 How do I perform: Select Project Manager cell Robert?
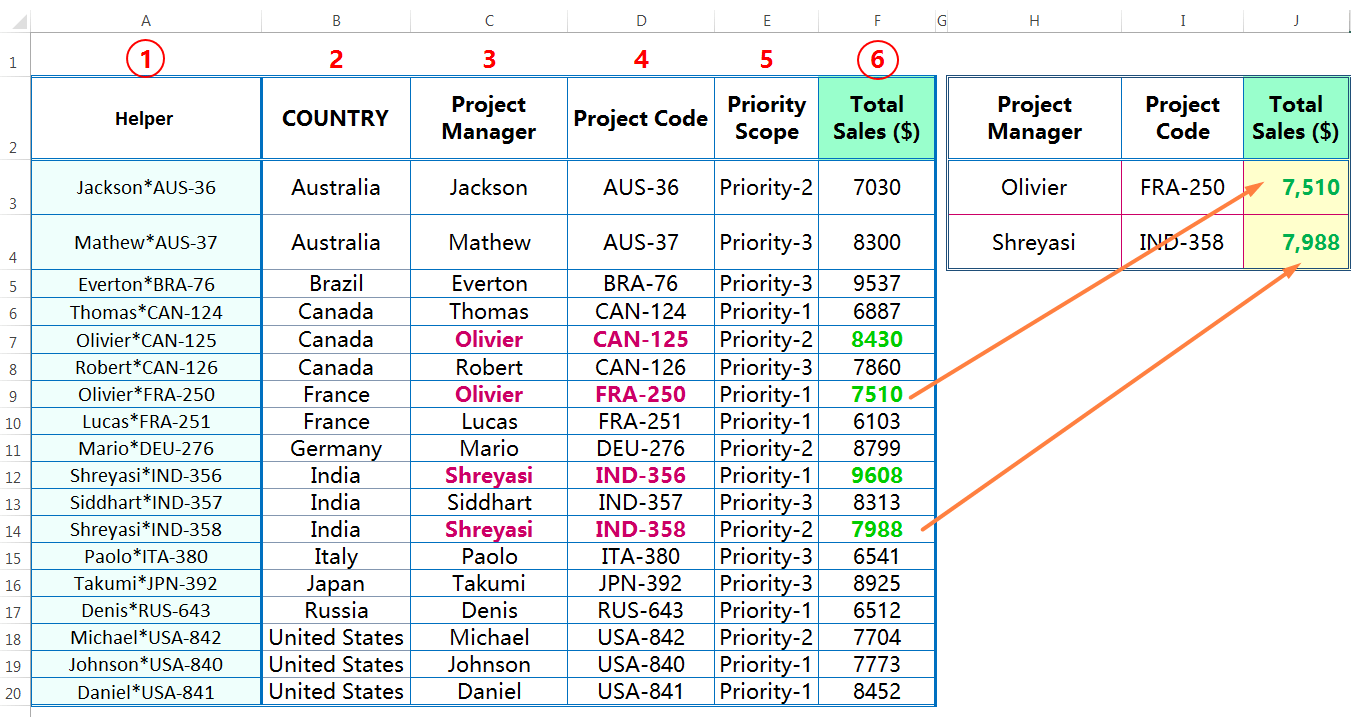click(489, 367)
